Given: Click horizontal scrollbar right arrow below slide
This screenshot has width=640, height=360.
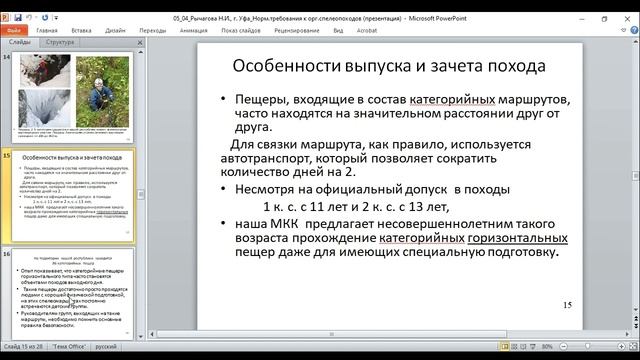Looking at the screenshot, I should [x=627, y=334].
